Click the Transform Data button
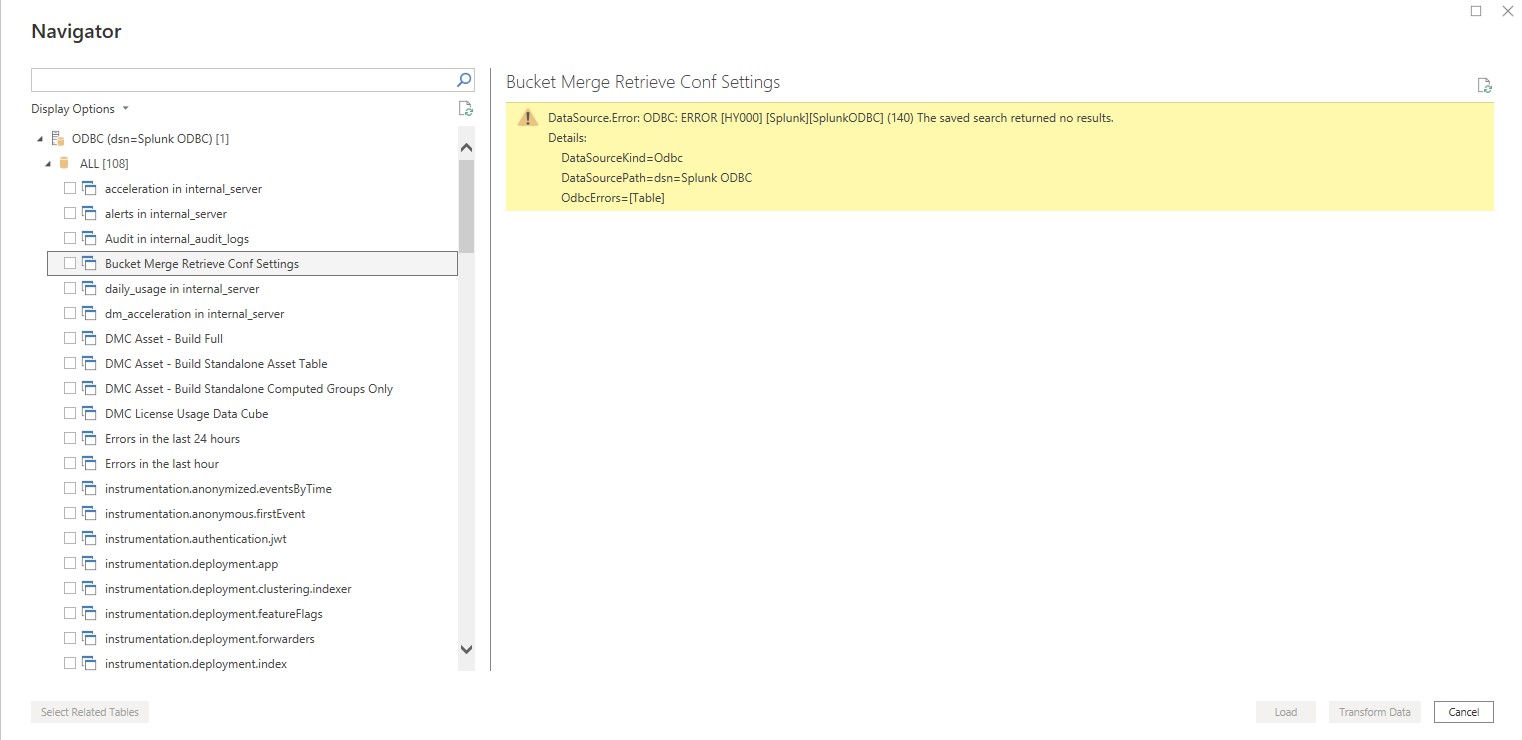This screenshot has width=1522, height=740. 1374,712
